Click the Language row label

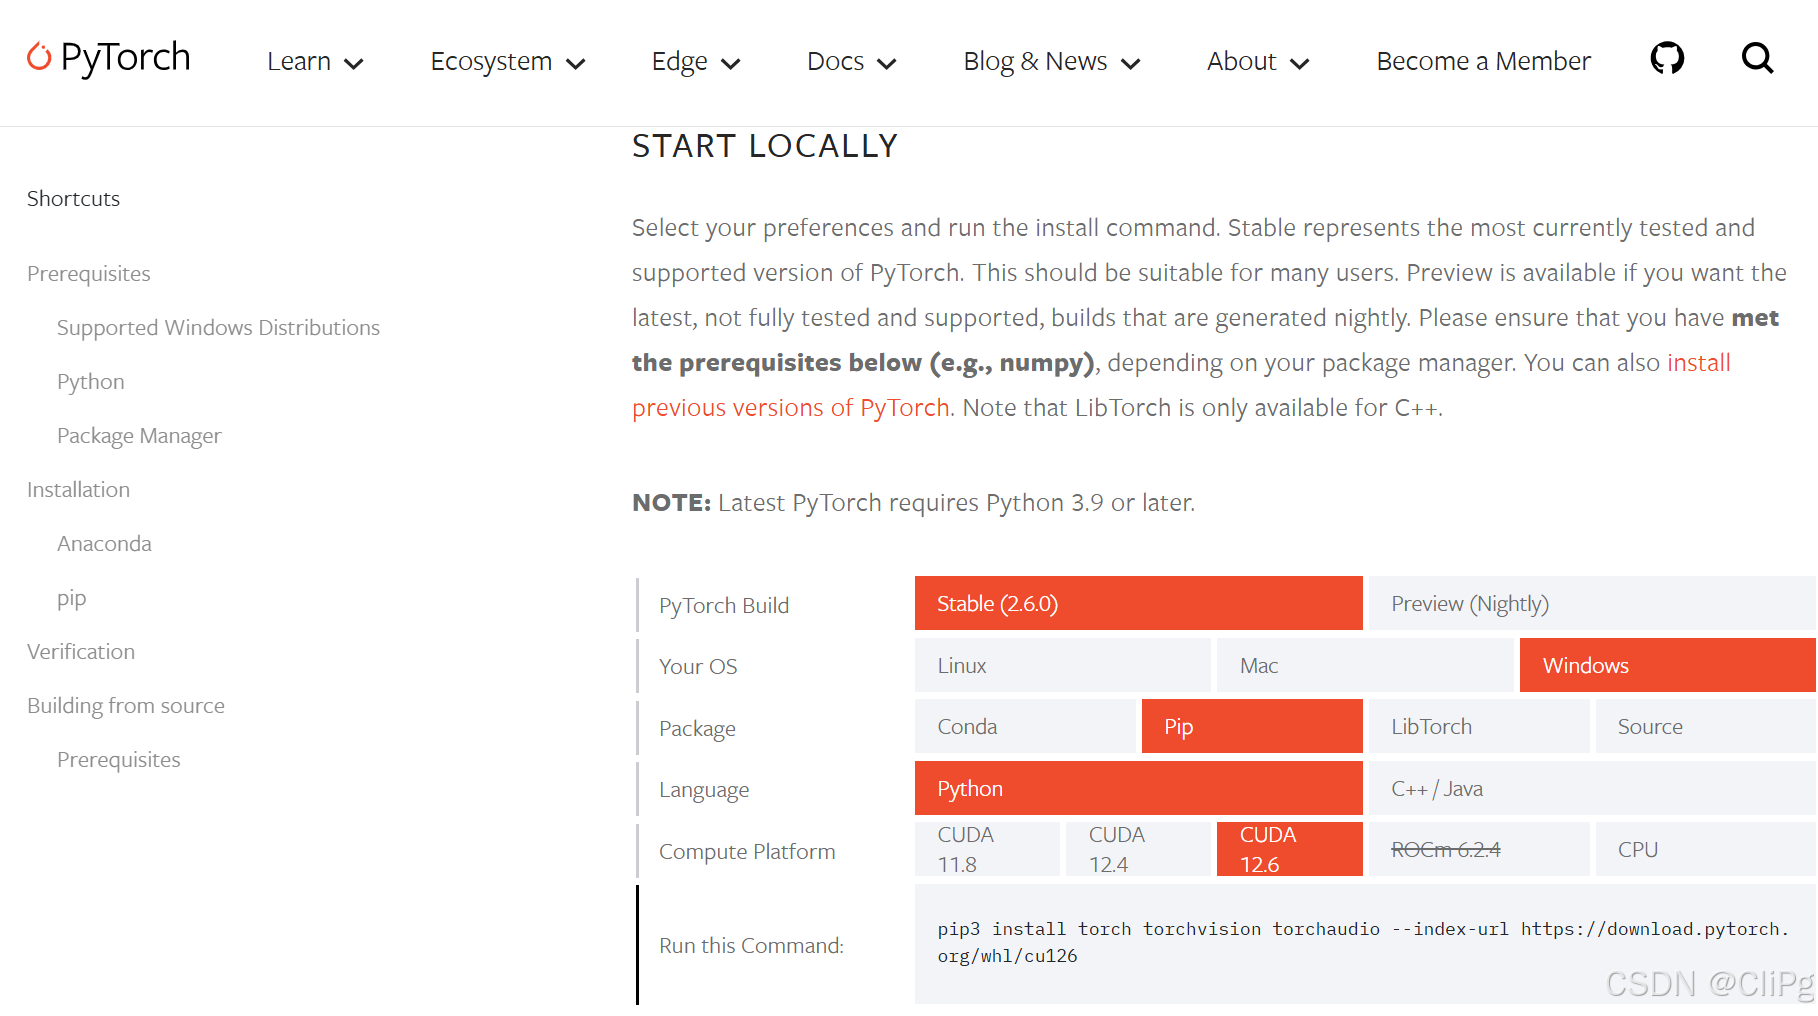click(x=704, y=790)
